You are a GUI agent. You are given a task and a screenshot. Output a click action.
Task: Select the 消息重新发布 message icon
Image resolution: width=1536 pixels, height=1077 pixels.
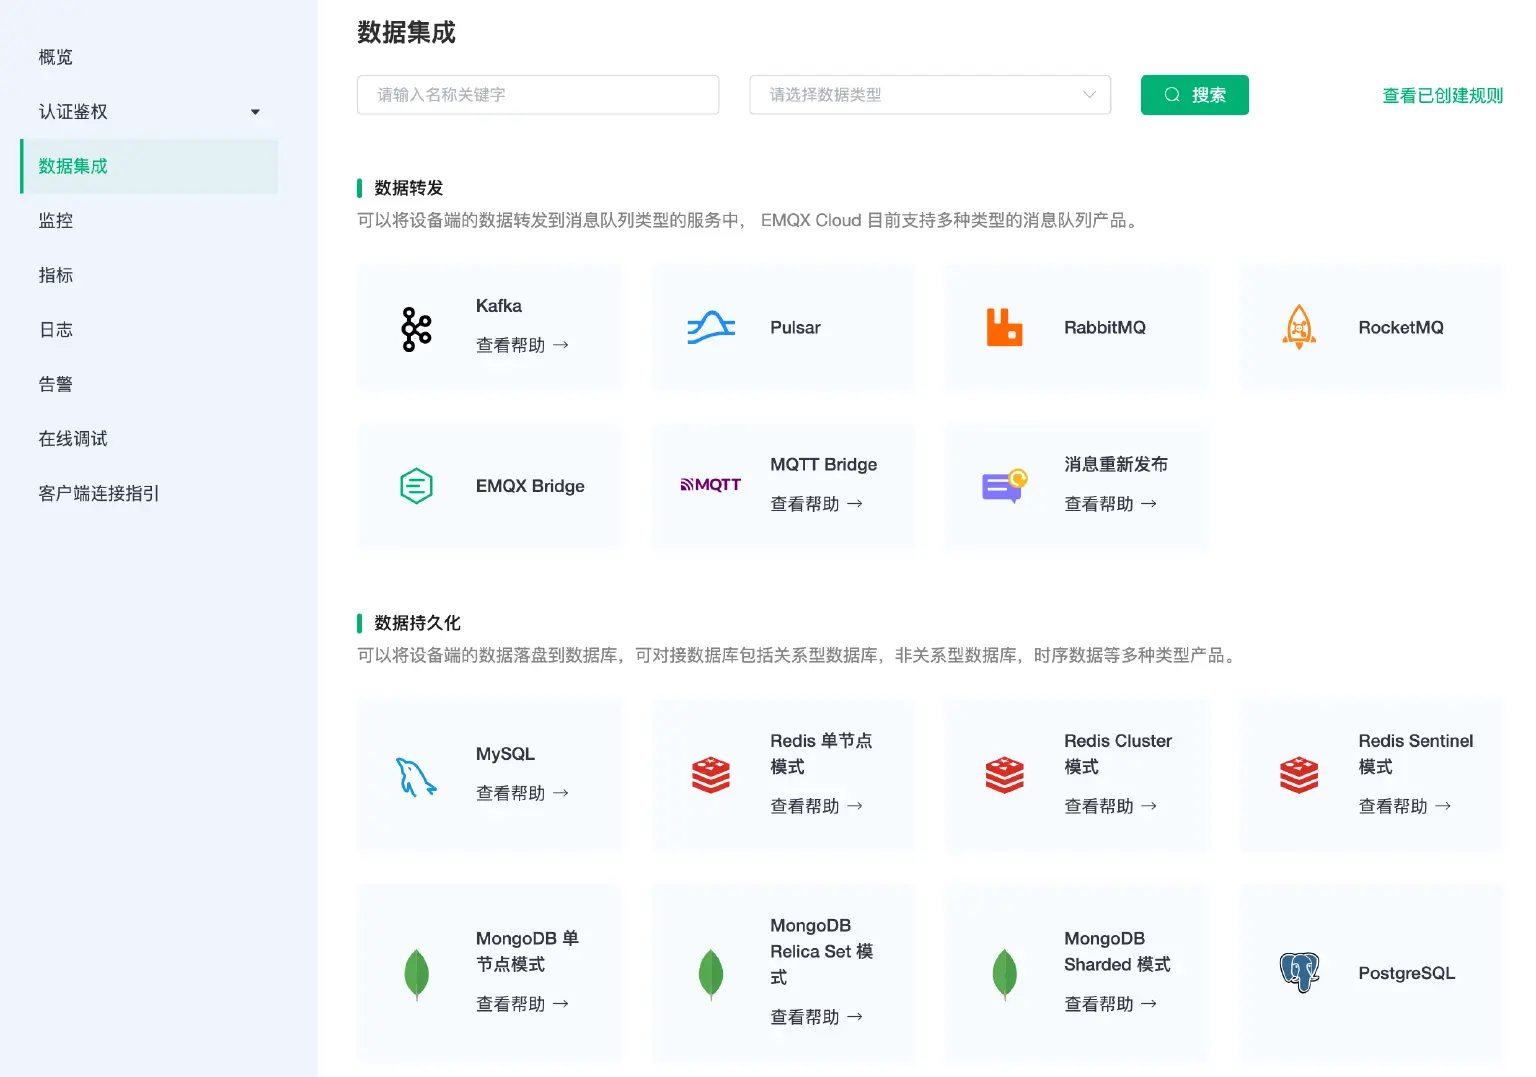point(1004,485)
